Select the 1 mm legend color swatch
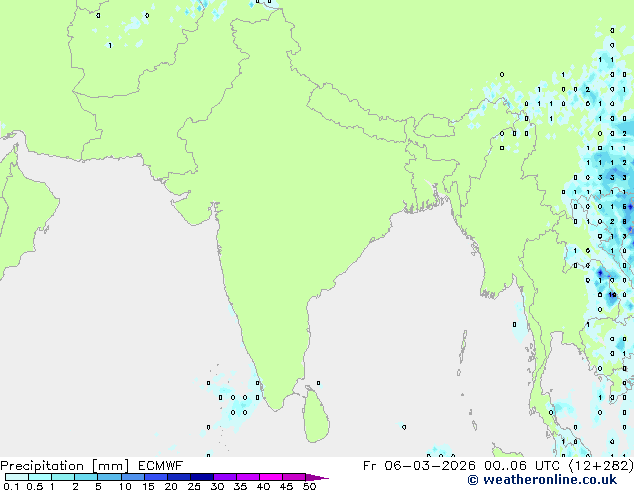The image size is (634, 490). tap(63, 477)
